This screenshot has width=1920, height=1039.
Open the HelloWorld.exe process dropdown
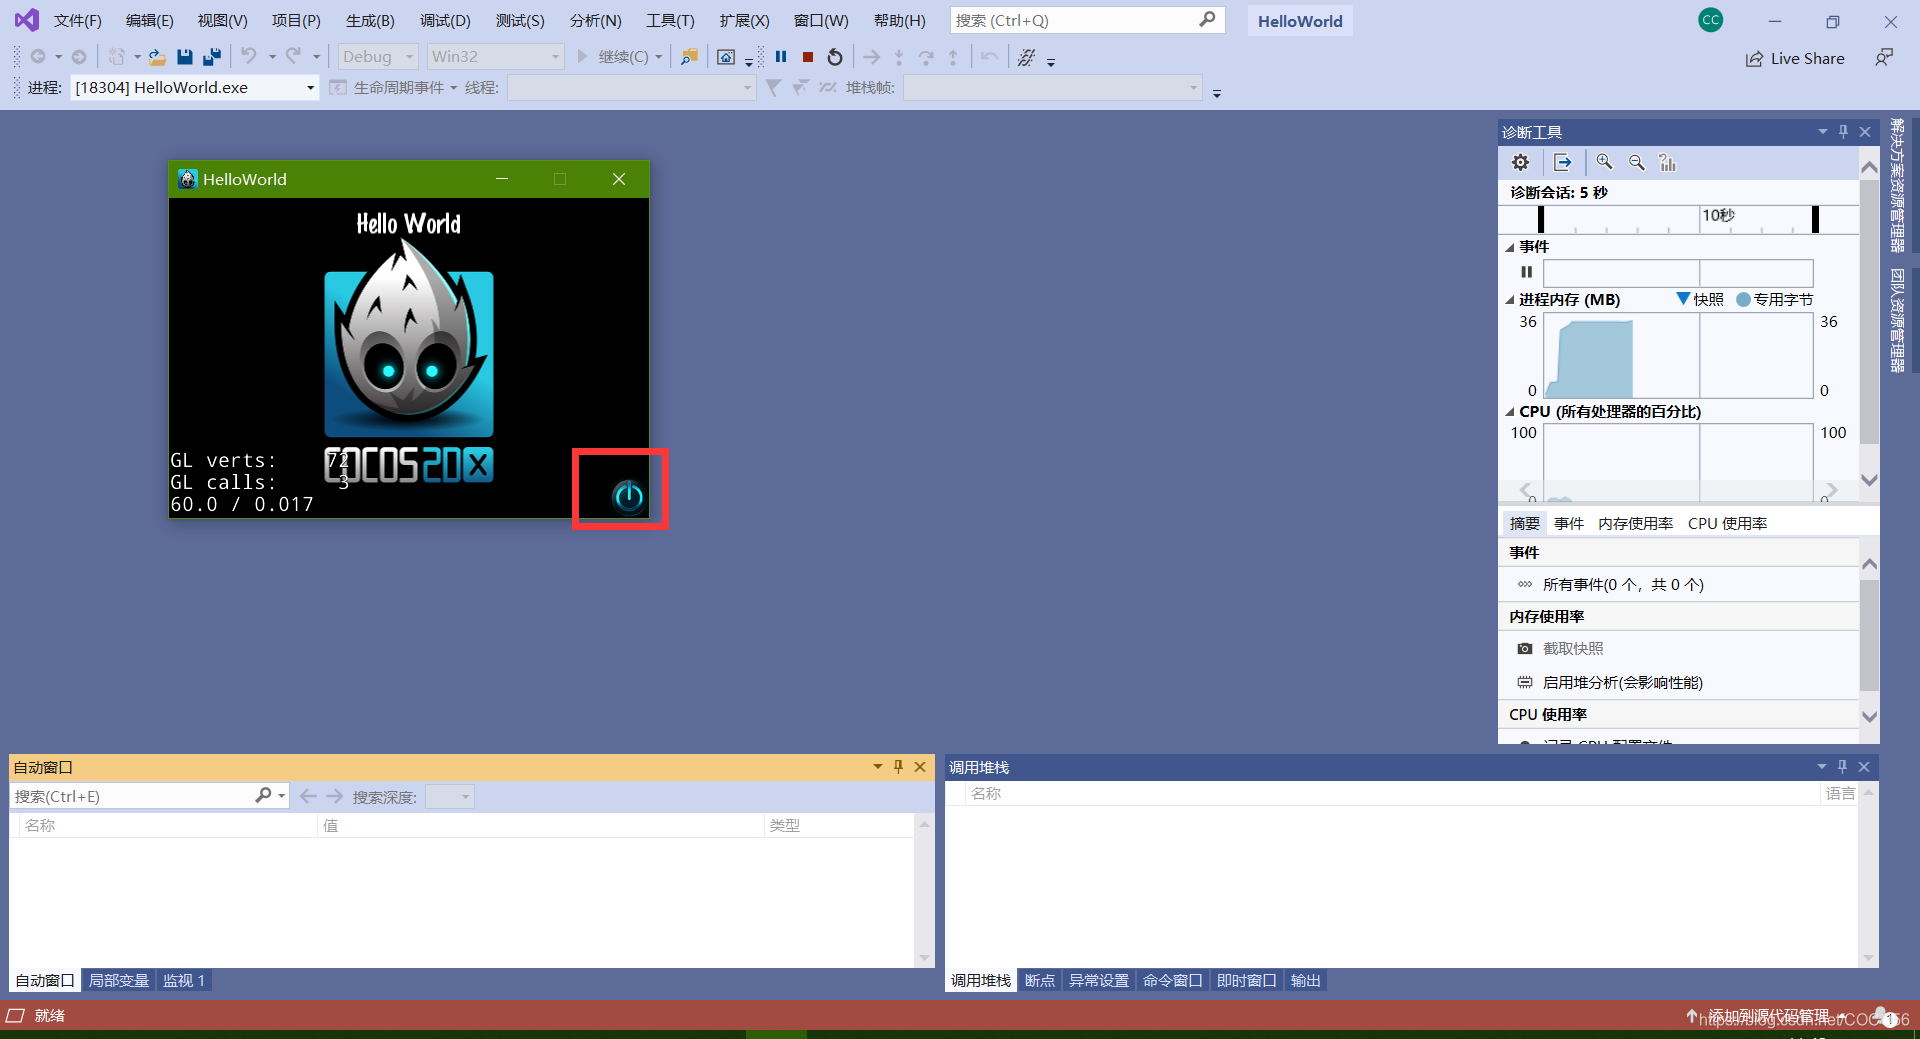[308, 87]
